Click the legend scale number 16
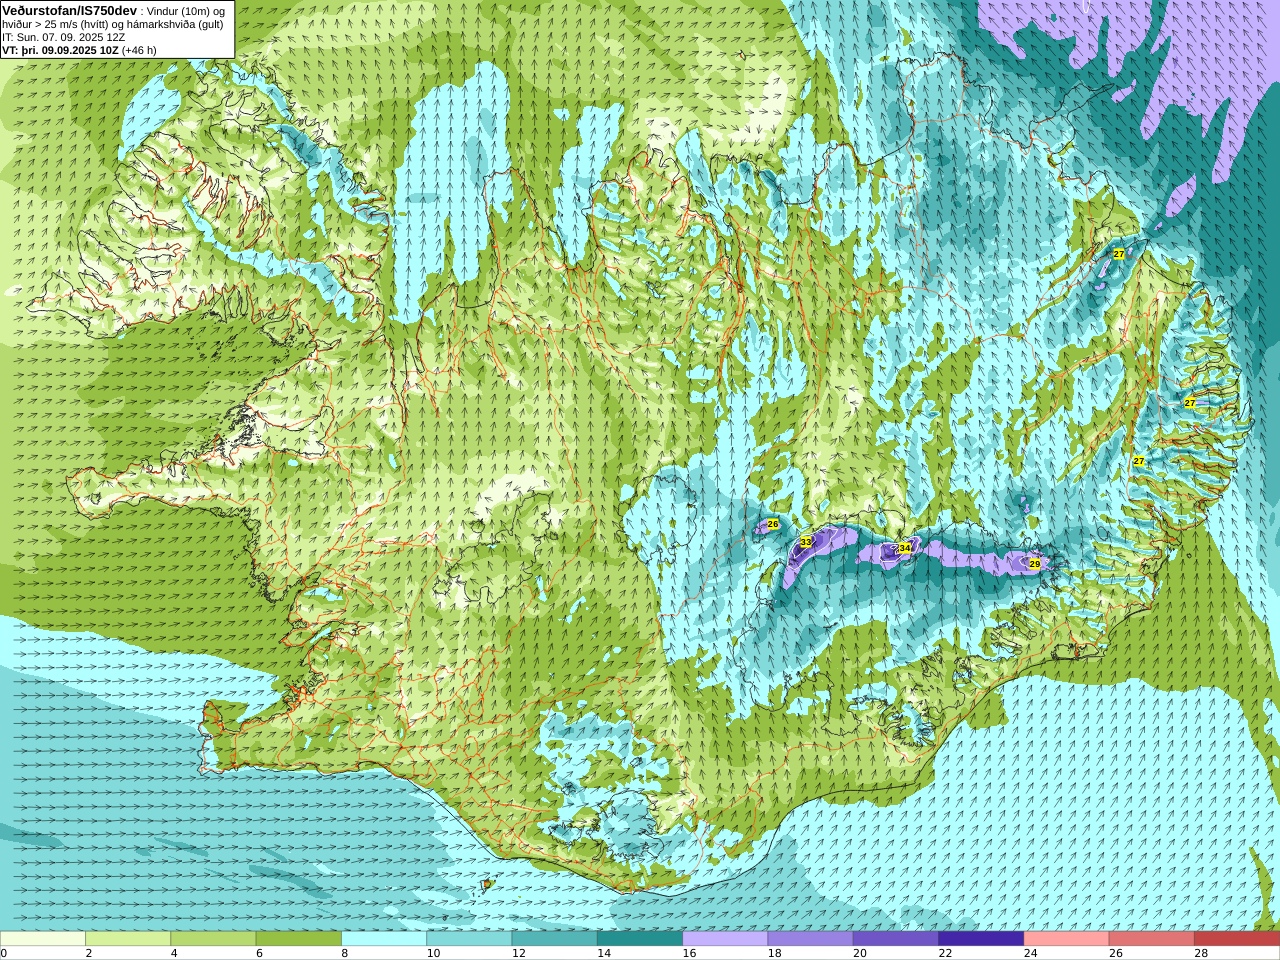Screen dimensions: 1280x960 pyautogui.click(x=689, y=953)
